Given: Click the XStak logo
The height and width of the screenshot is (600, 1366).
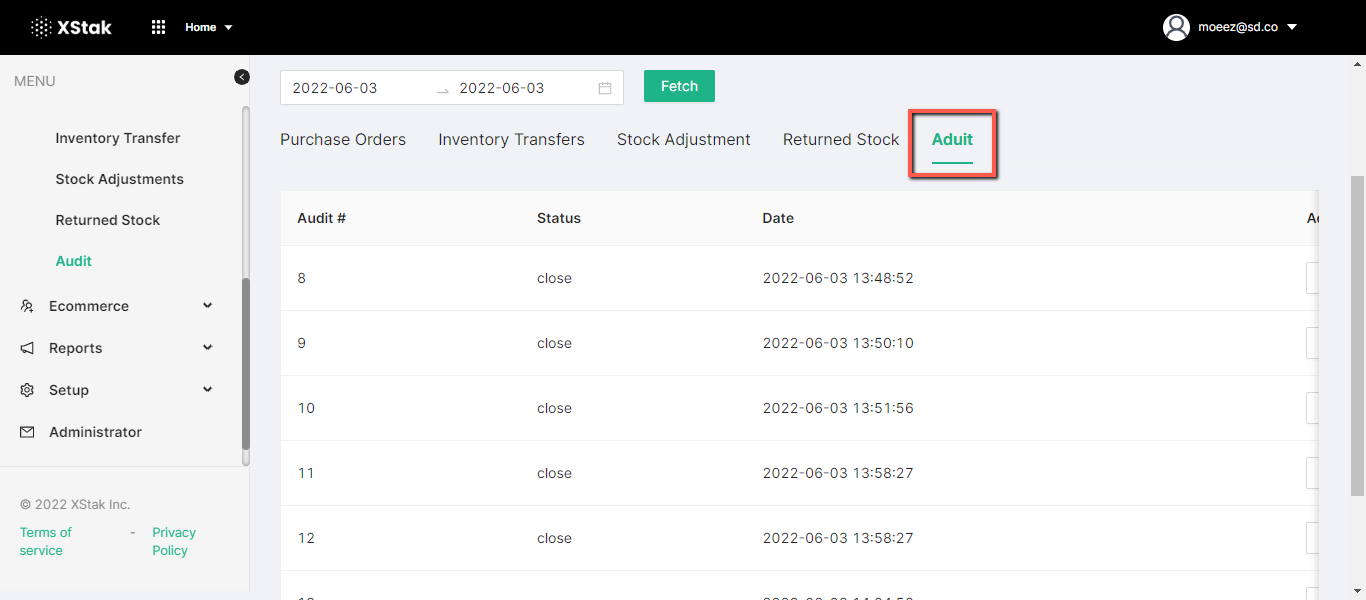Looking at the screenshot, I should point(71,27).
